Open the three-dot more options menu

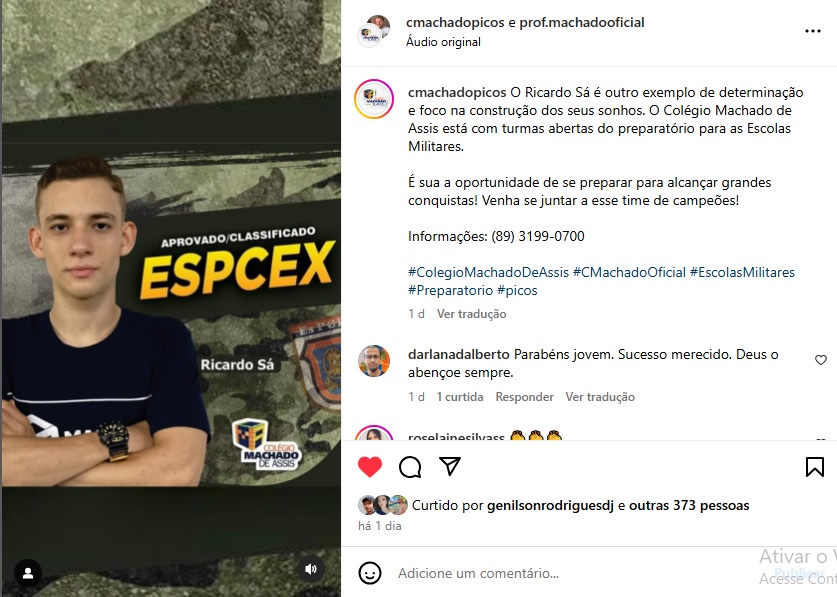812,31
